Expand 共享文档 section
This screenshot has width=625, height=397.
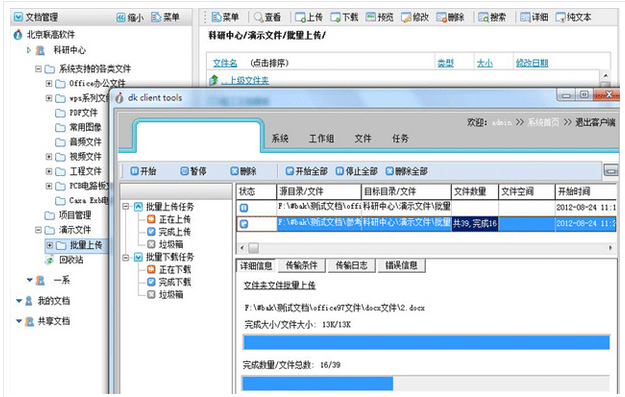(x=19, y=321)
